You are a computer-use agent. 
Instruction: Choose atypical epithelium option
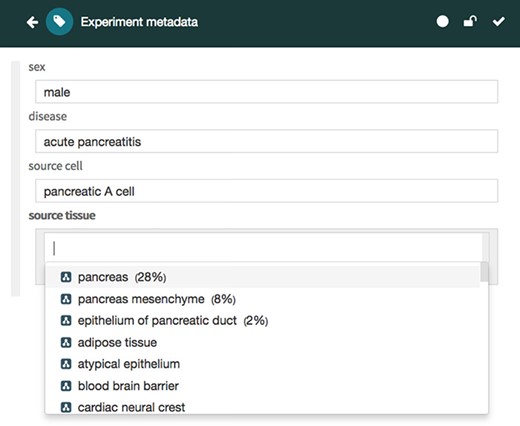pos(263,364)
